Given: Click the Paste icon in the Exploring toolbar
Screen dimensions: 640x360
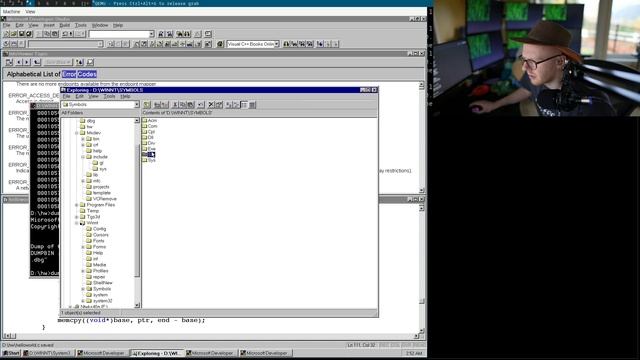Looking at the screenshot, I should 190,104.
